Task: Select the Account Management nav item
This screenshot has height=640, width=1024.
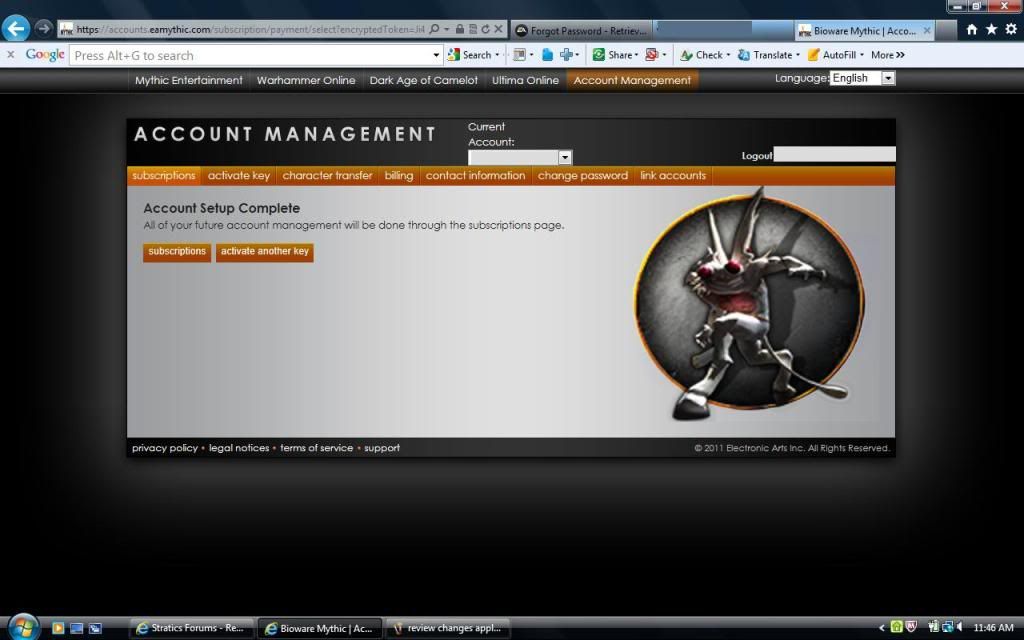Action: 632,80
